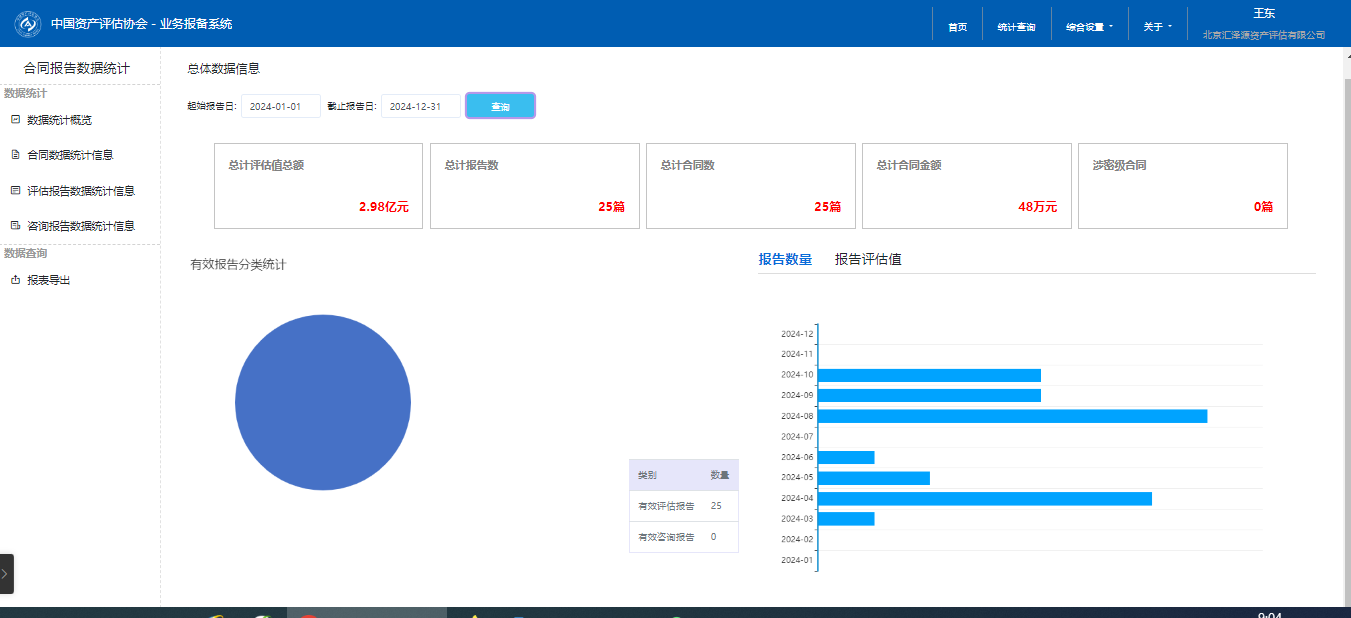The image size is (1351, 618).
Task: Click the 截止报告日 date field
Action: (420, 106)
